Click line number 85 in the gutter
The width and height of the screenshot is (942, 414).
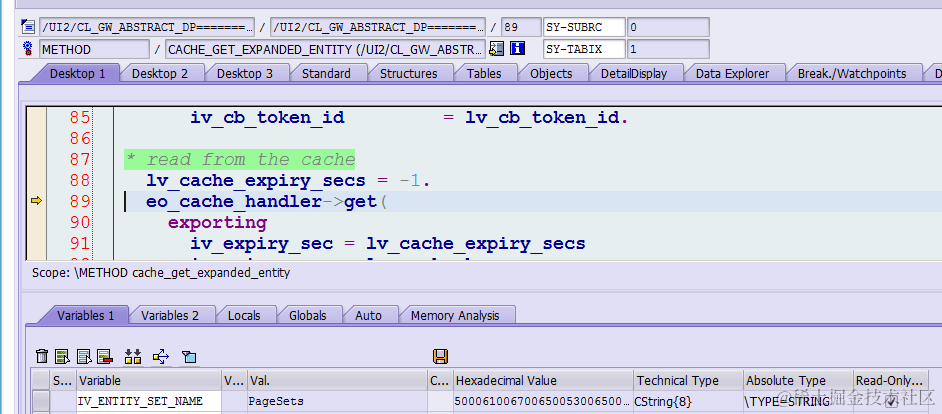[79, 117]
